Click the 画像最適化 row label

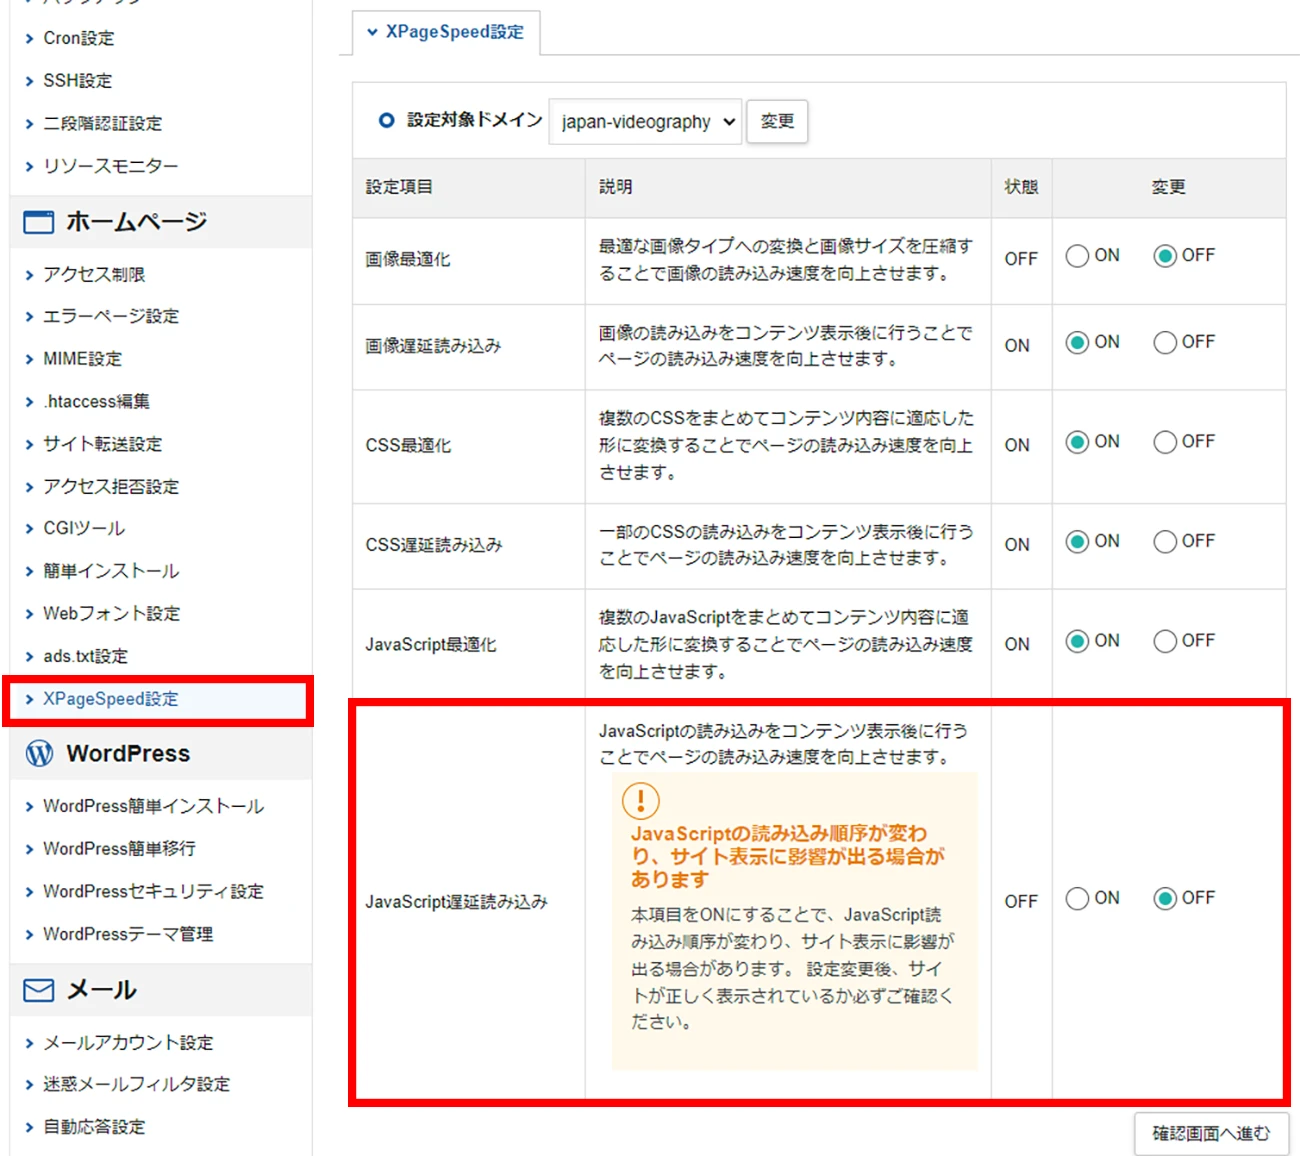point(408,260)
